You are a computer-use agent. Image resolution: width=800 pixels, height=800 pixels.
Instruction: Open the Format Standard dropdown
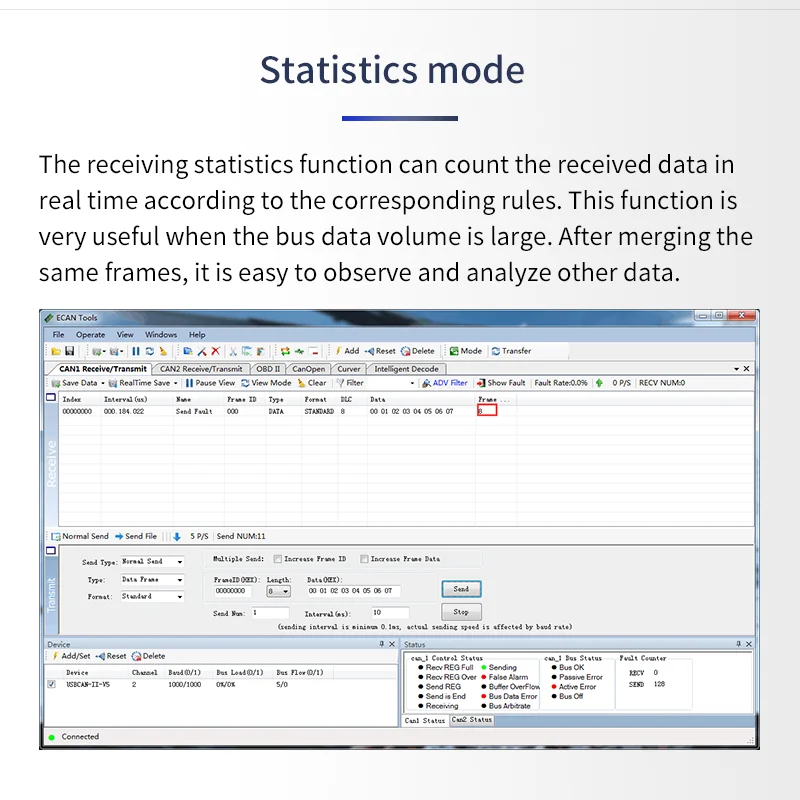(x=179, y=597)
